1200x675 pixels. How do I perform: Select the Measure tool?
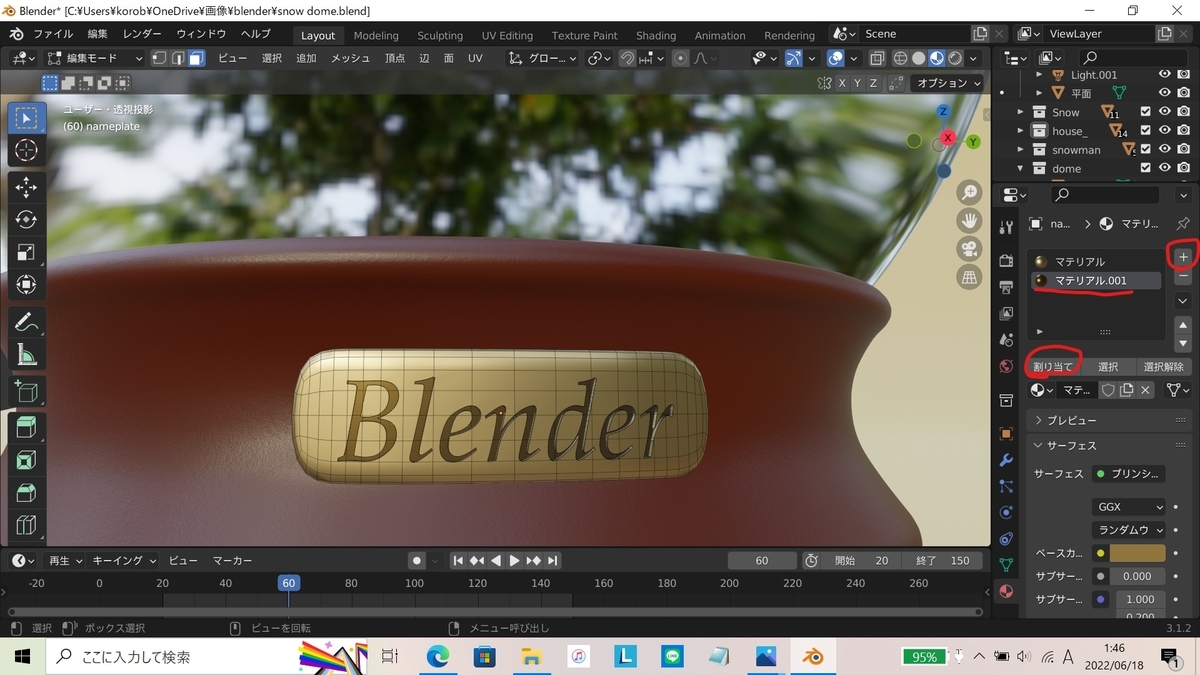(26, 355)
